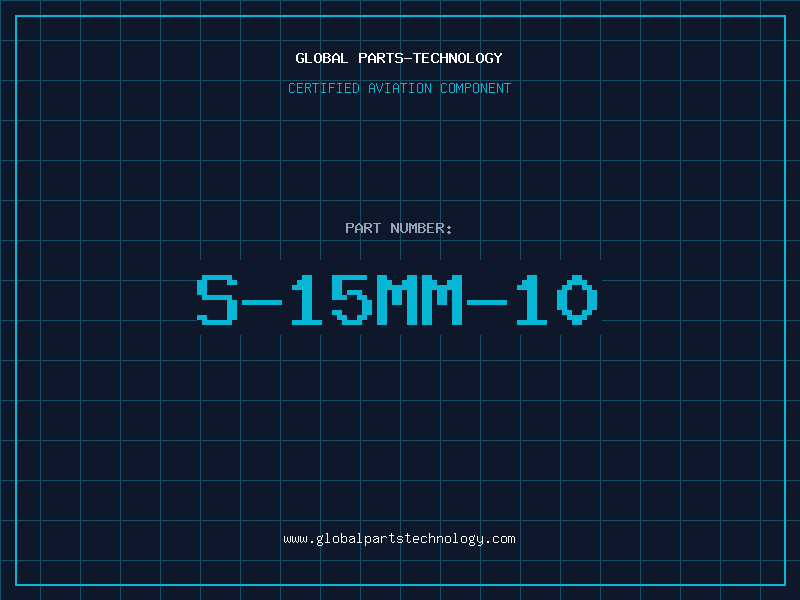Viewport: 800px width, 600px height.
Task: Open www.globalpartstechnology.com link
Action: click(x=399, y=539)
